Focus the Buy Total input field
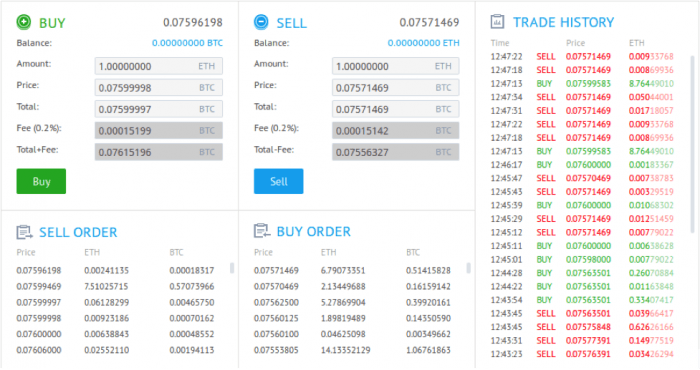This screenshot has height=370, width=700. pyautogui.click(x=158, y=109)
